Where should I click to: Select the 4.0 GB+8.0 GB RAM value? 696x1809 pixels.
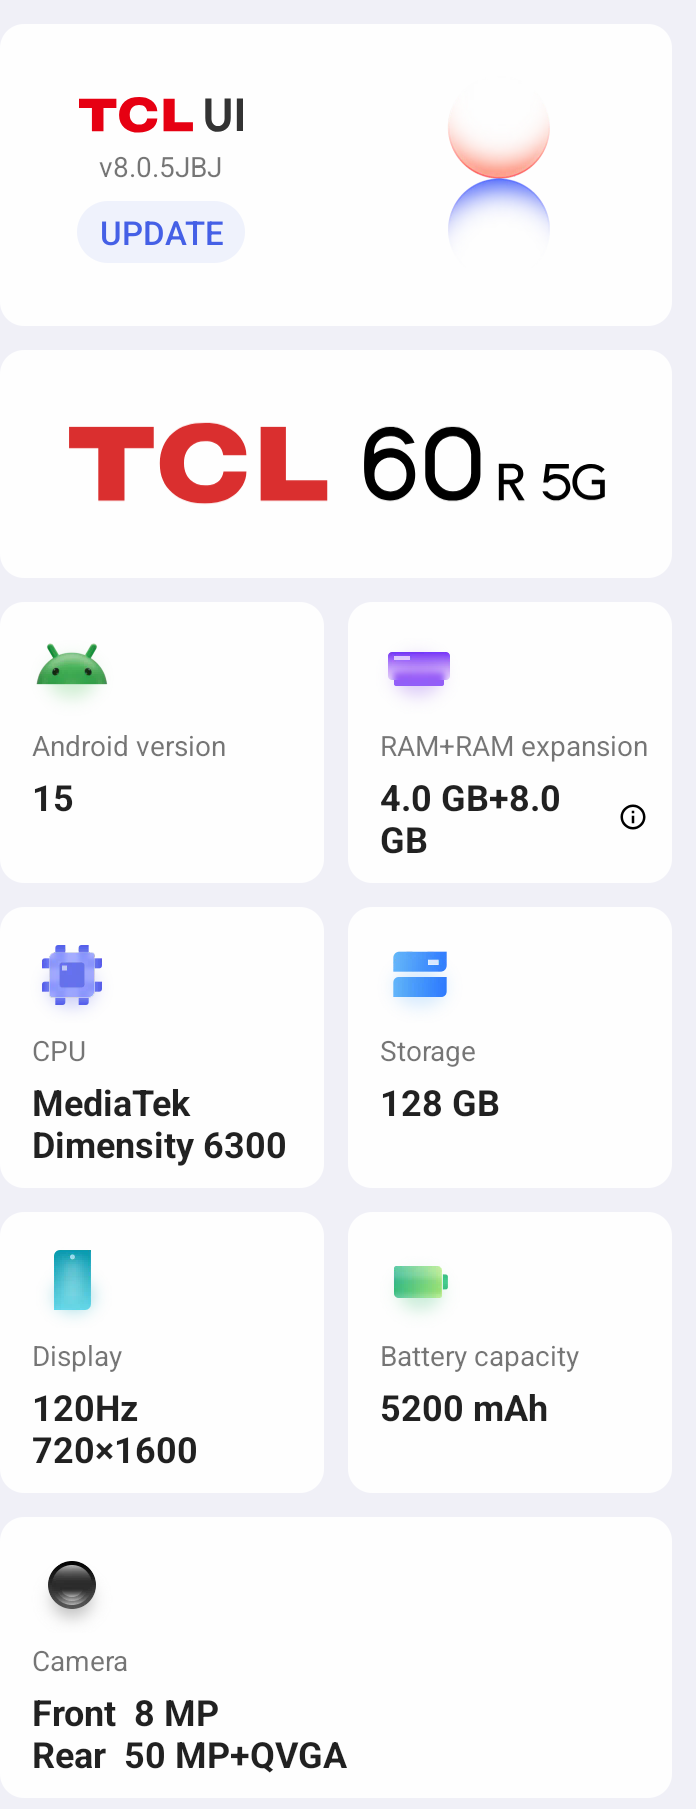(470, 819)
